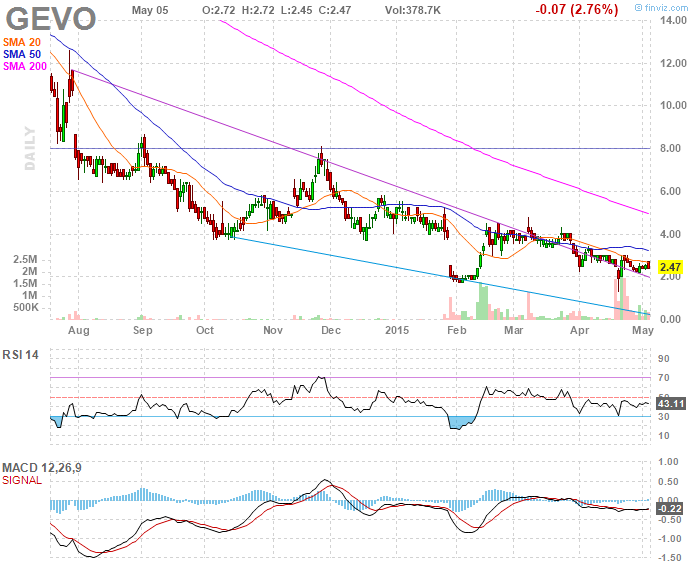The height and width of the screenshot is (566, 700).
Task: Click the 43.11 RSI value tag
Action: coord(671,404)
